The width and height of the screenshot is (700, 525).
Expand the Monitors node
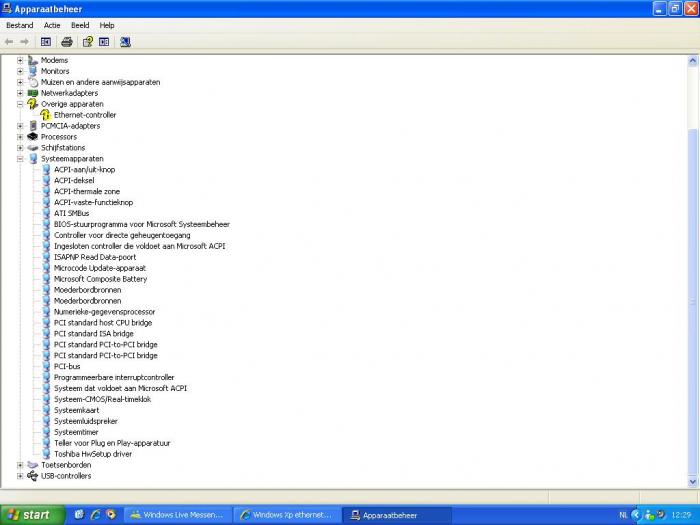coord(20,71)
